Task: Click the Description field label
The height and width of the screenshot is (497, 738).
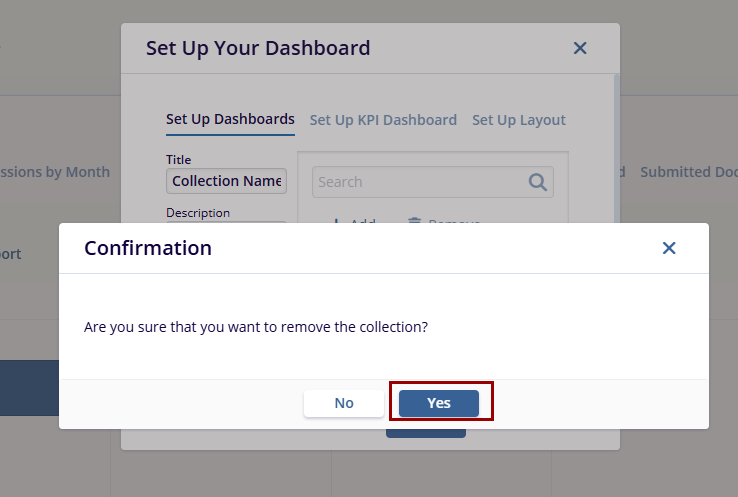Action: click(198, 213)
